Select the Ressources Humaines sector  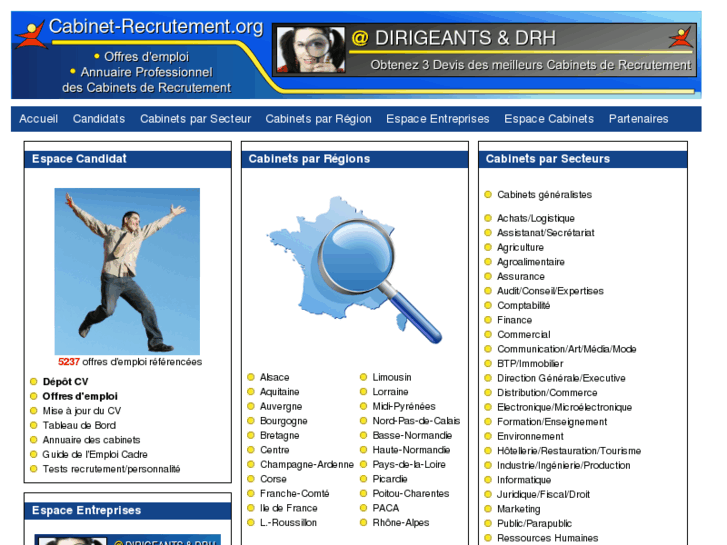coord(547,538)
